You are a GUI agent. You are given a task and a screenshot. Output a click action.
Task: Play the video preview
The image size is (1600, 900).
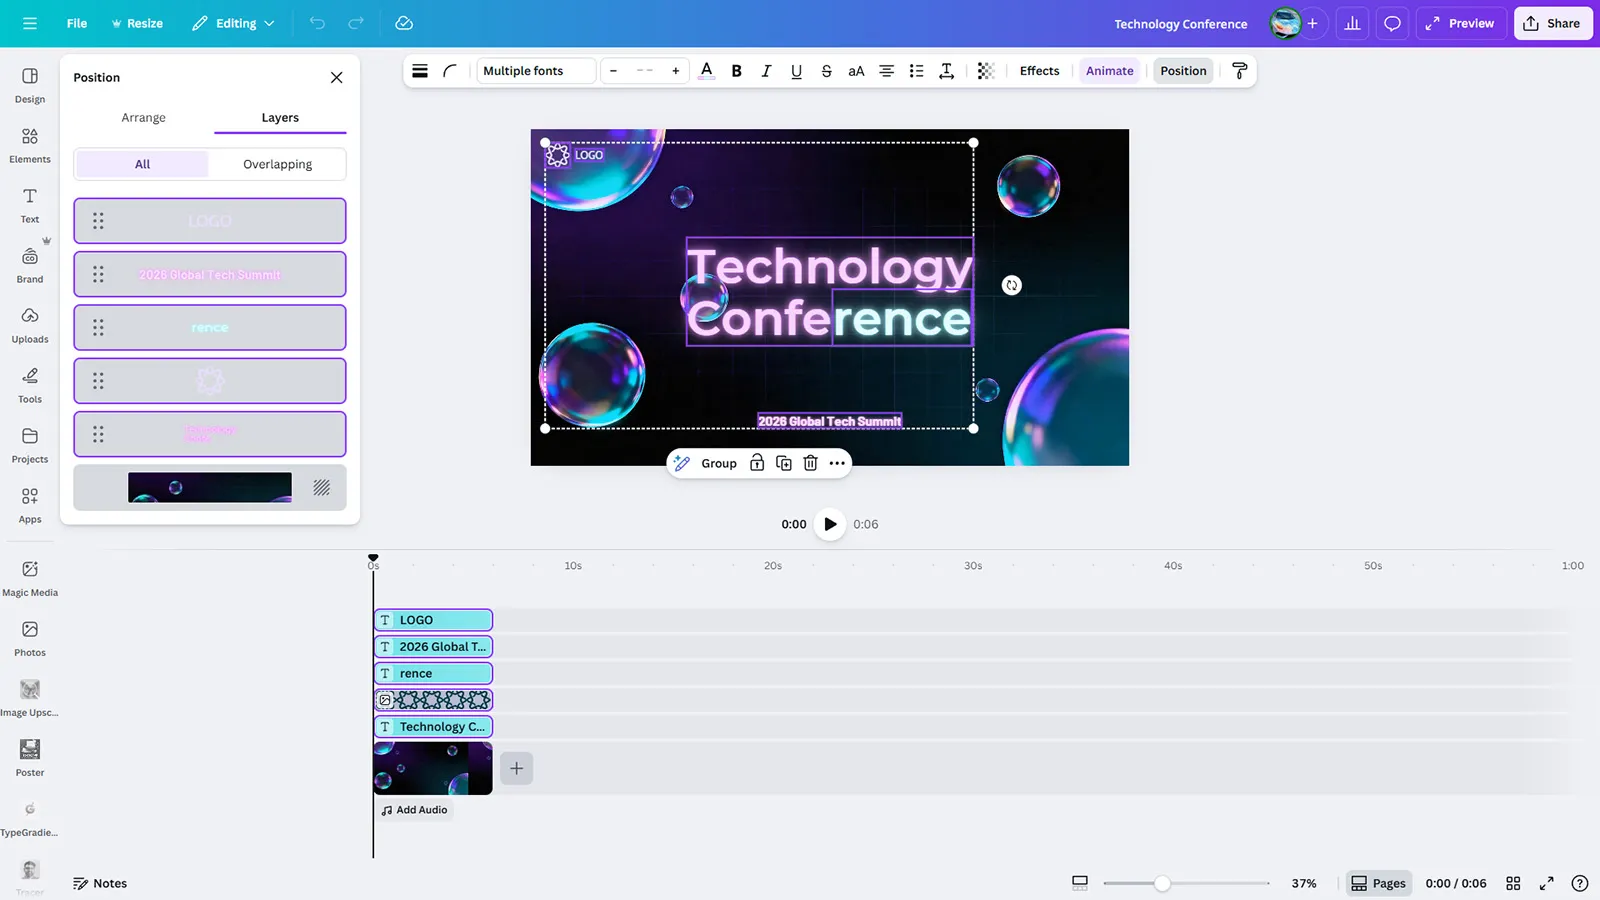(x=830, y=524)
